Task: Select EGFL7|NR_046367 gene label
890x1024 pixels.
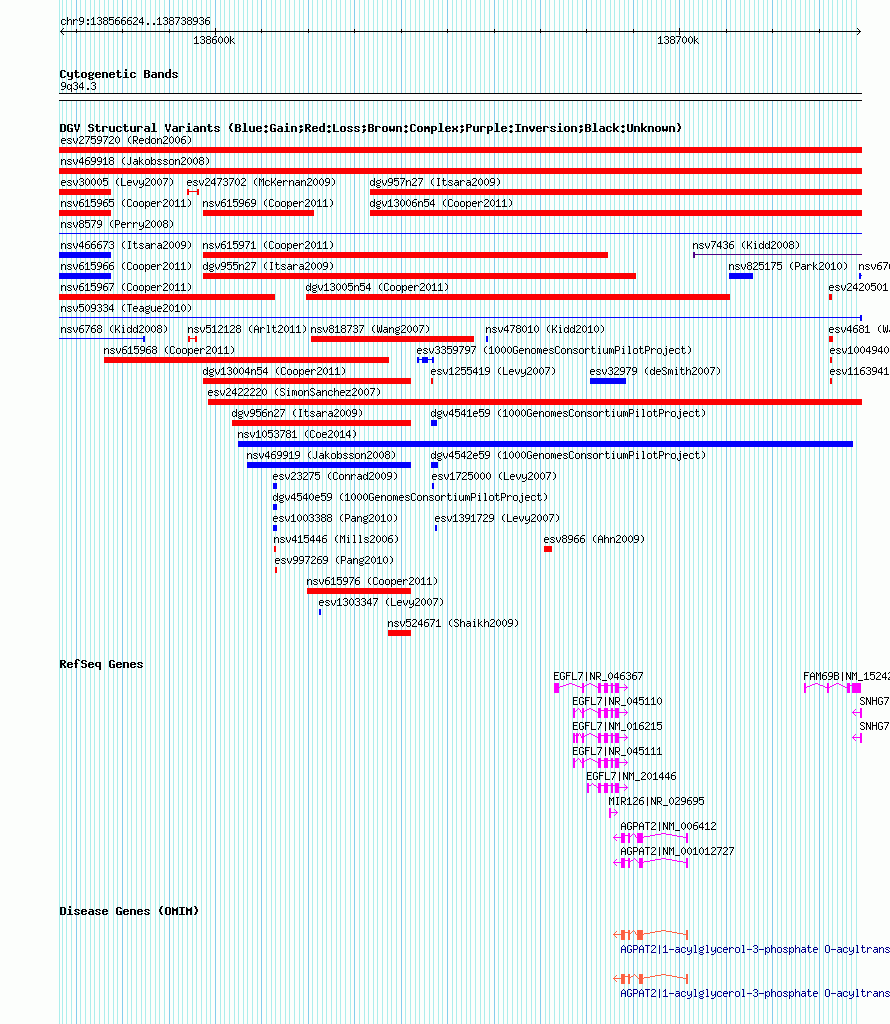Action: point(598,676)
